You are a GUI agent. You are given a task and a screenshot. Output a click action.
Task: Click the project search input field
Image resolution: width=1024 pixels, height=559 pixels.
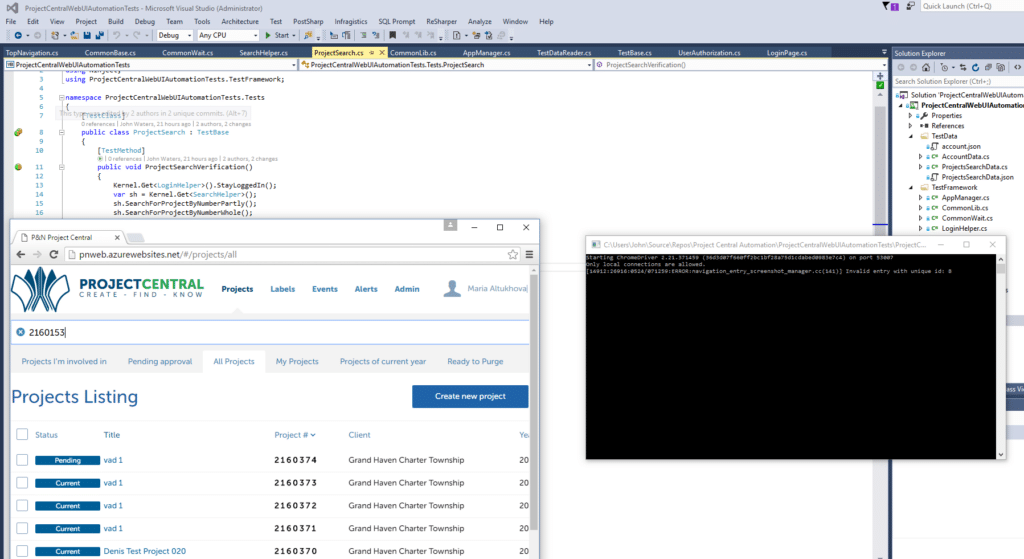pyautogui.click(x=270, y=332)
